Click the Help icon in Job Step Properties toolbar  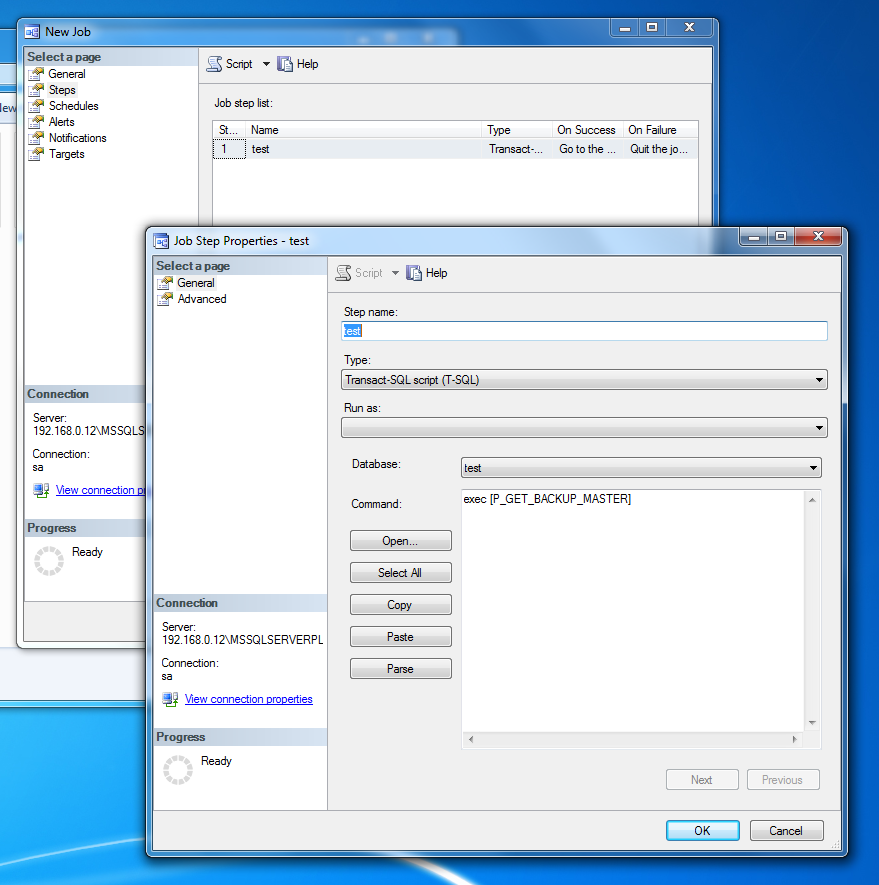(414, 273)
